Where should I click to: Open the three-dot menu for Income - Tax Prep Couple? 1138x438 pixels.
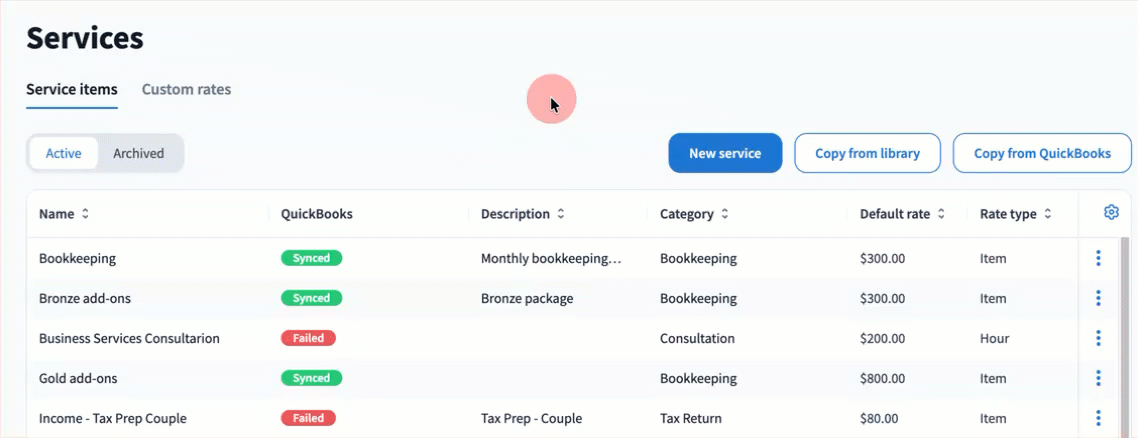pos(1098,418)
